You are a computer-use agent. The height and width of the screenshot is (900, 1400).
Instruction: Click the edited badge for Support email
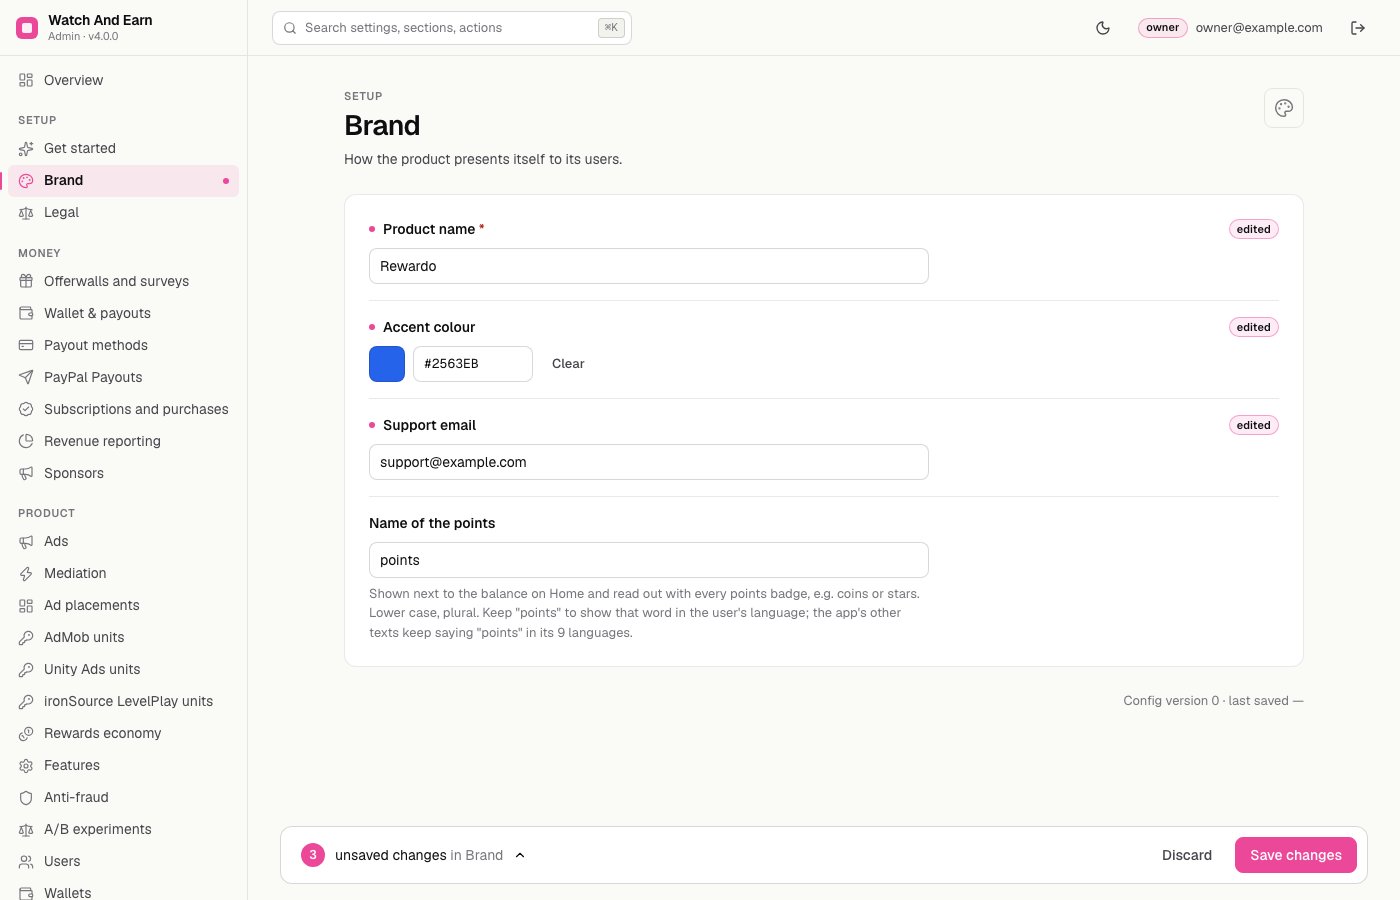(x=1254, y=425)
